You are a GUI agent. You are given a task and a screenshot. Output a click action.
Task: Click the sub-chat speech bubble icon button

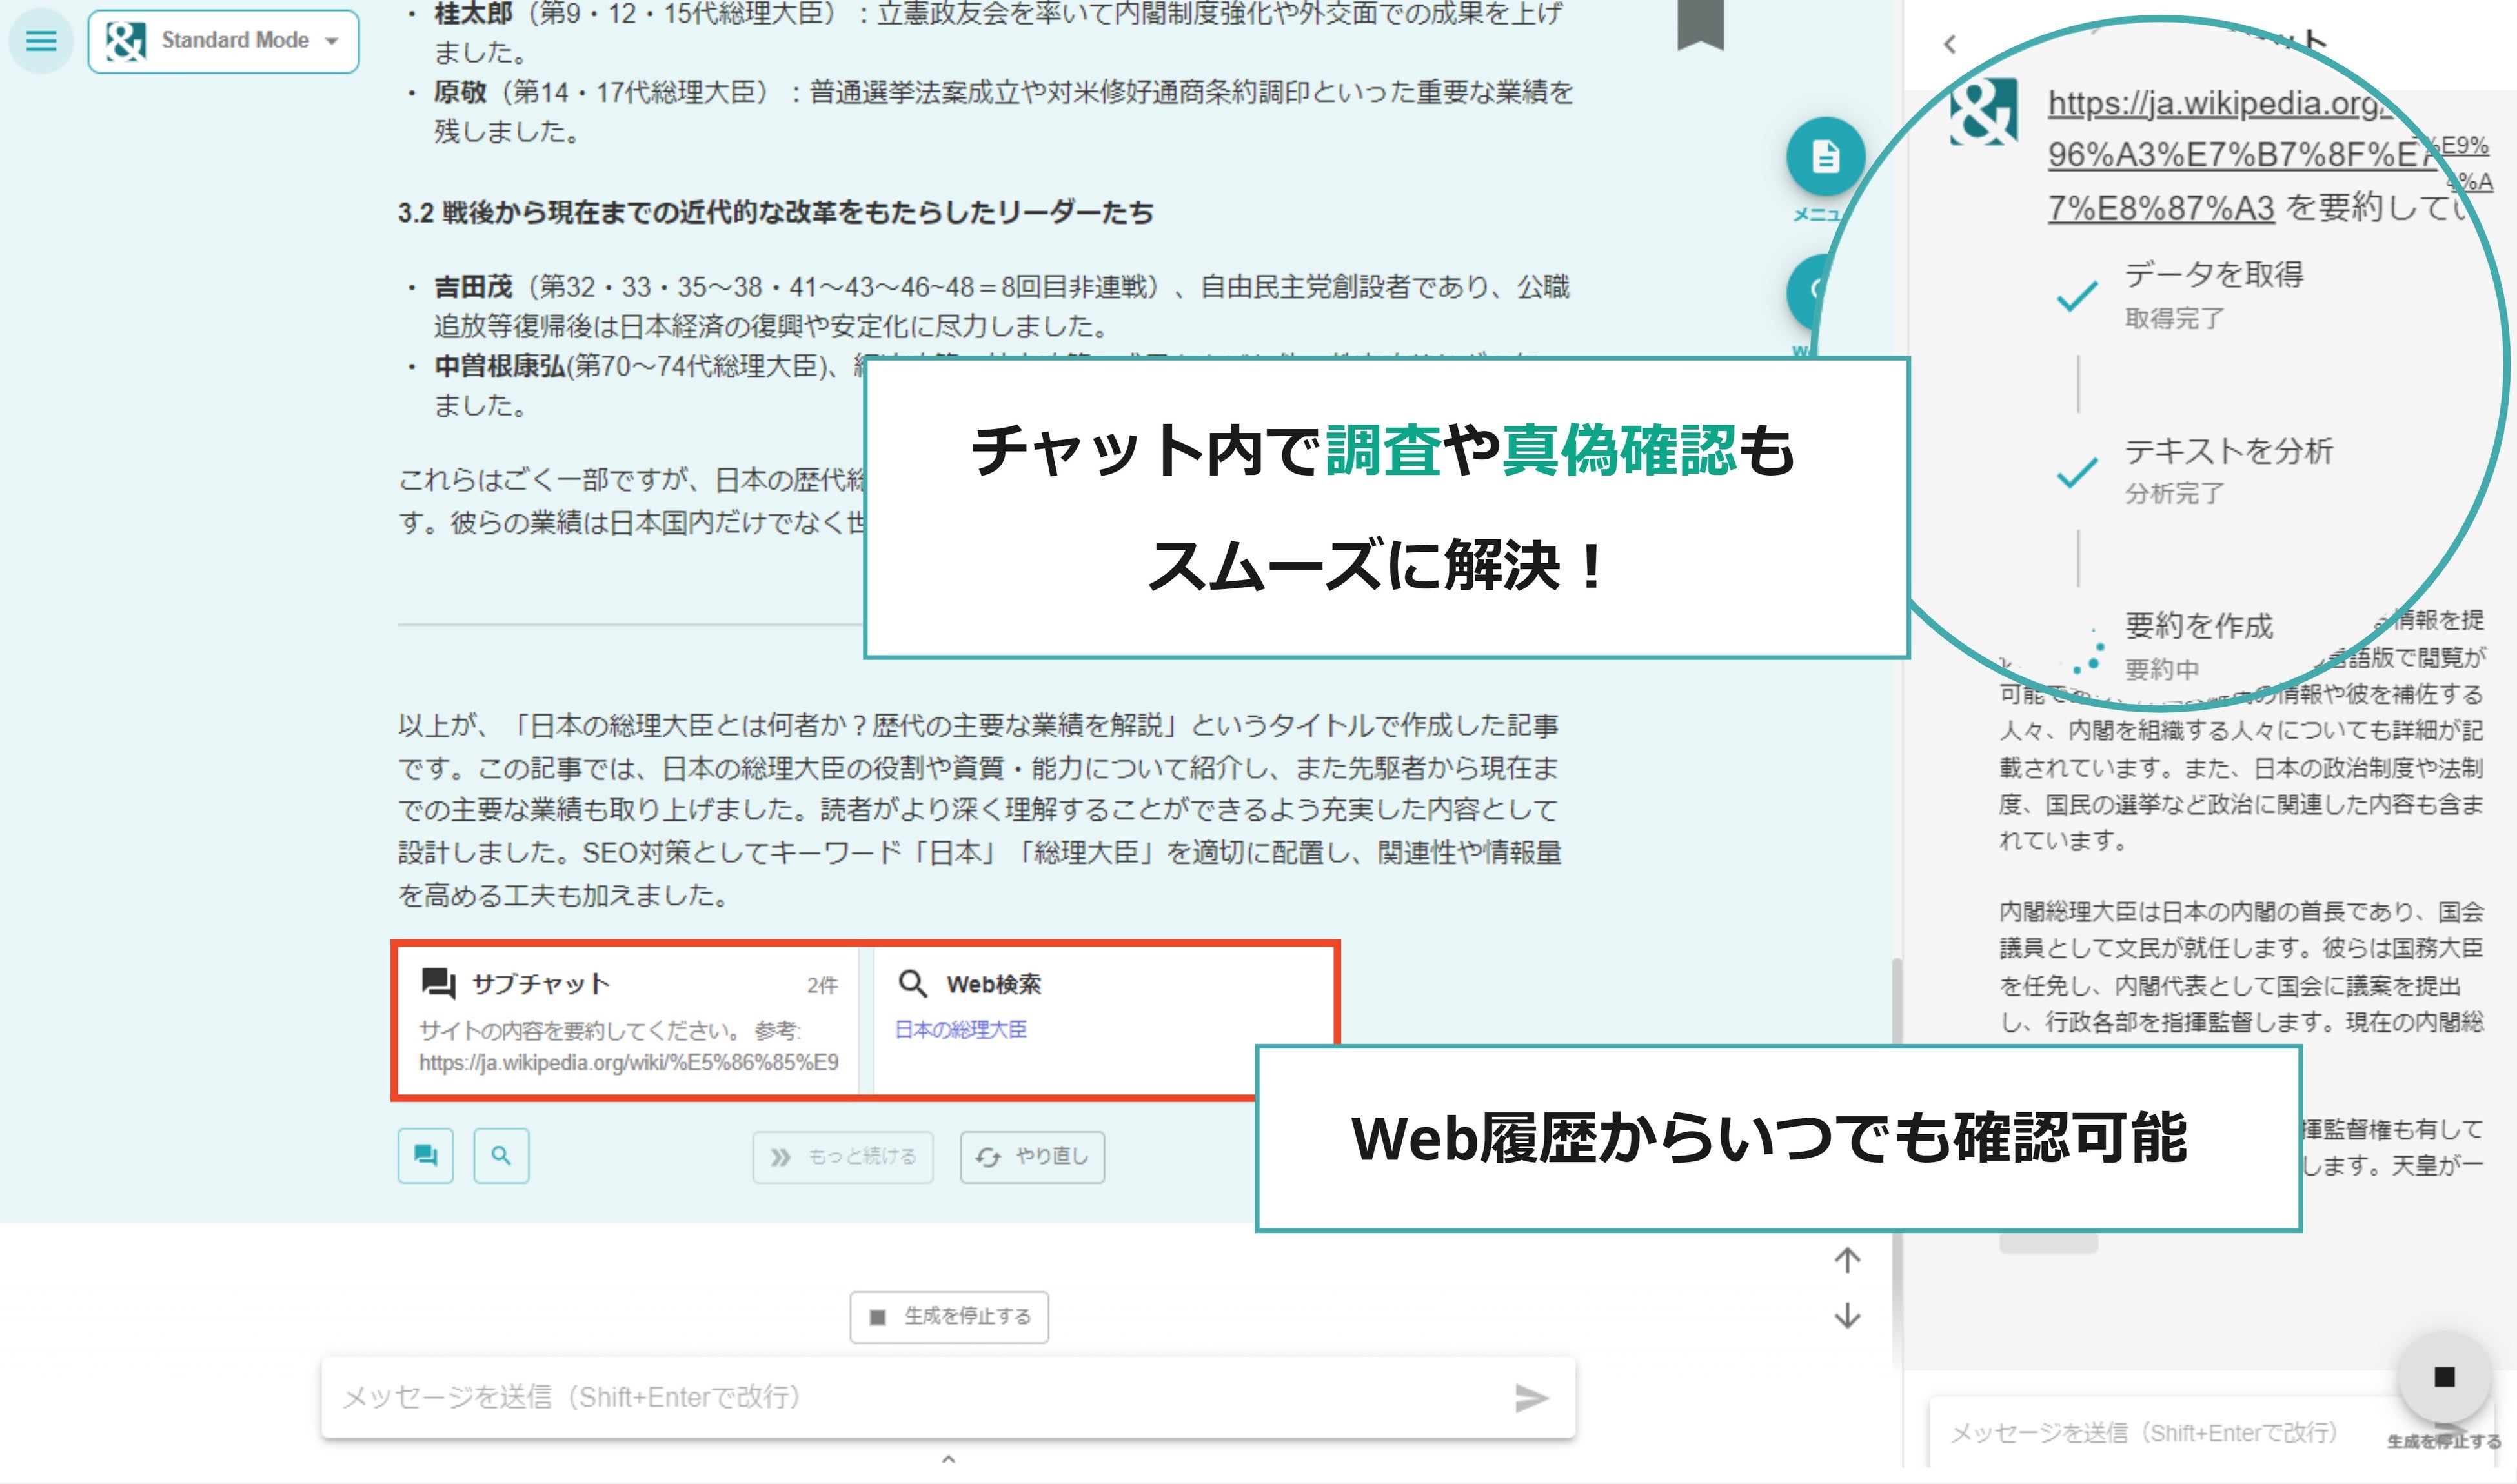pos(425,1156)
